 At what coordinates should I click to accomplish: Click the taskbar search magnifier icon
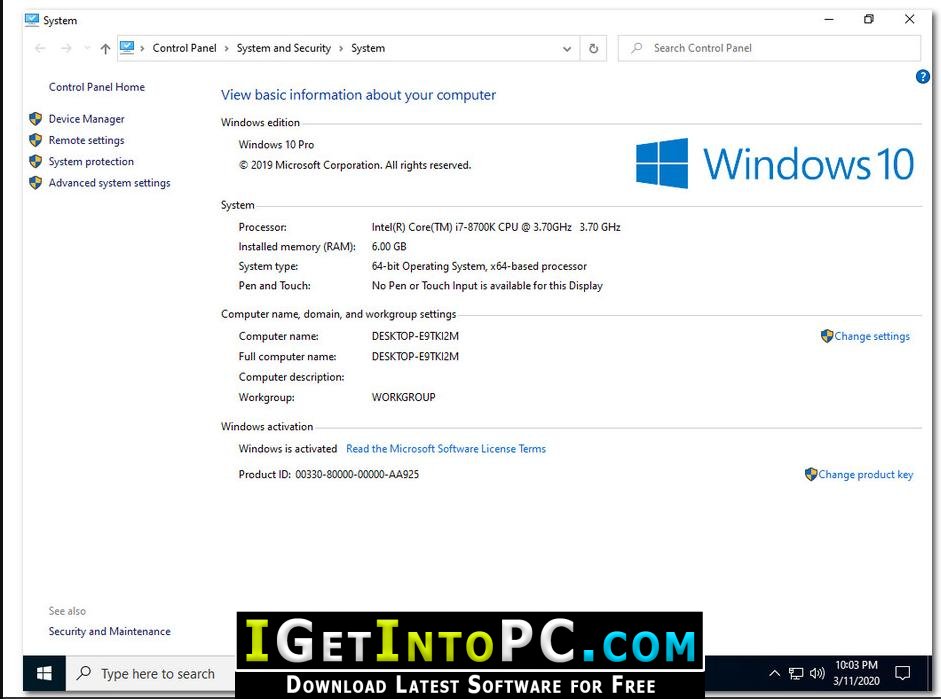(x=84, y=673)
